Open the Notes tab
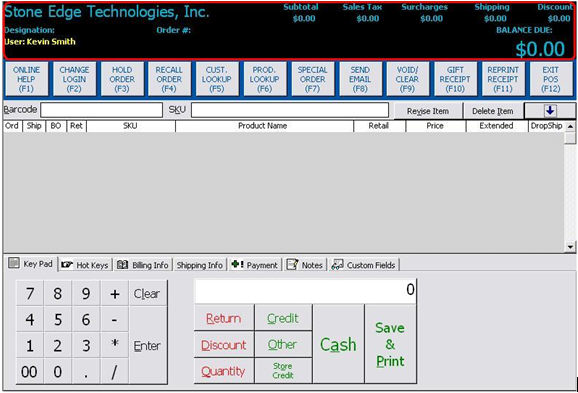Screen dimensions: 578x393 pyautogui.click(x=305, y=265)
